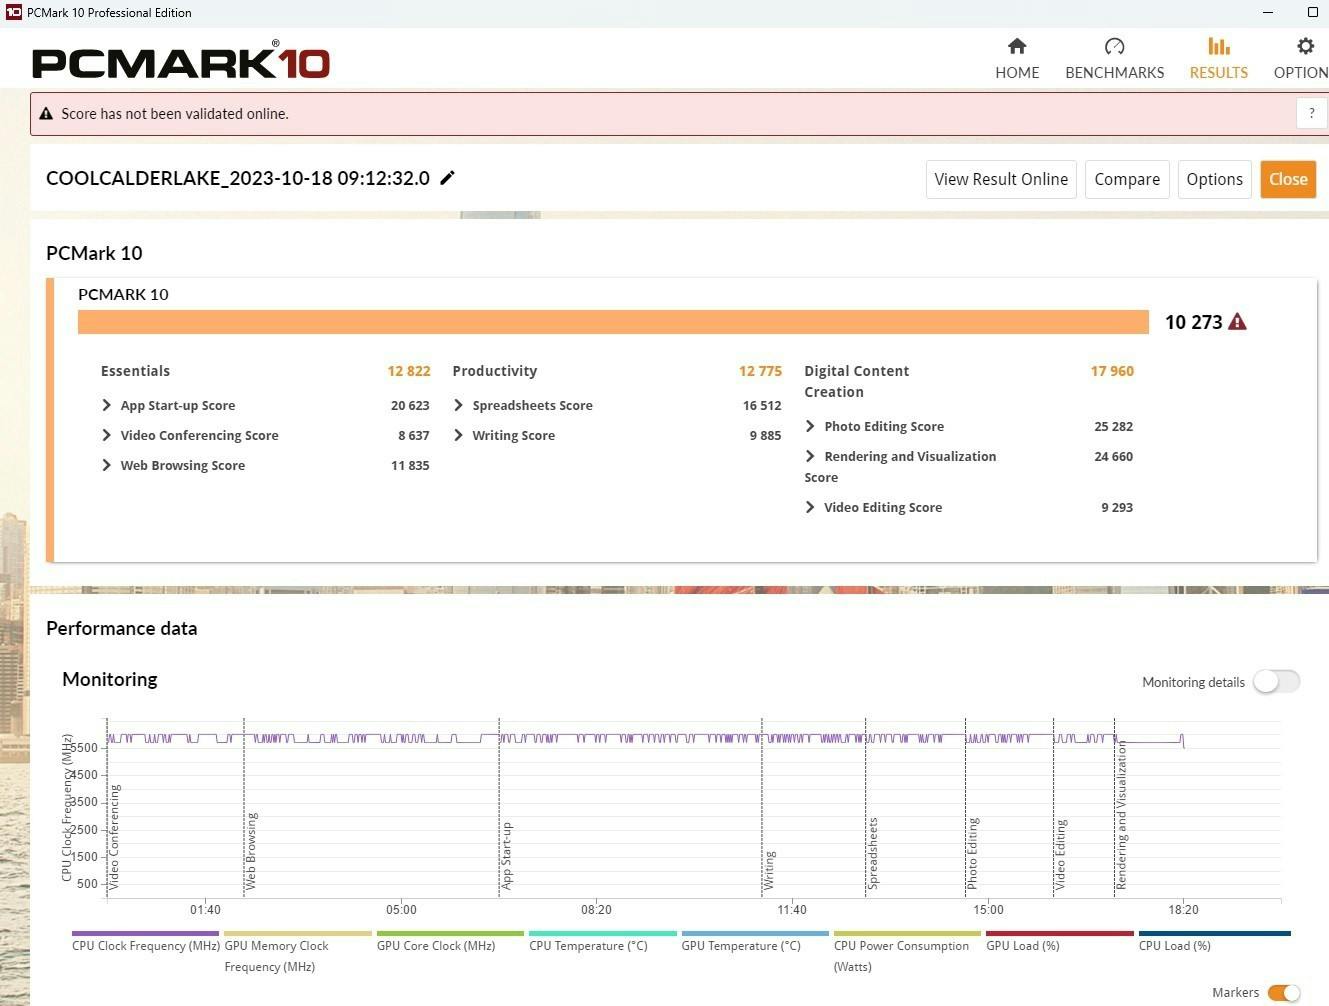
Task: Click the Photo Editing value 25 282
Action: [1113, 426]
